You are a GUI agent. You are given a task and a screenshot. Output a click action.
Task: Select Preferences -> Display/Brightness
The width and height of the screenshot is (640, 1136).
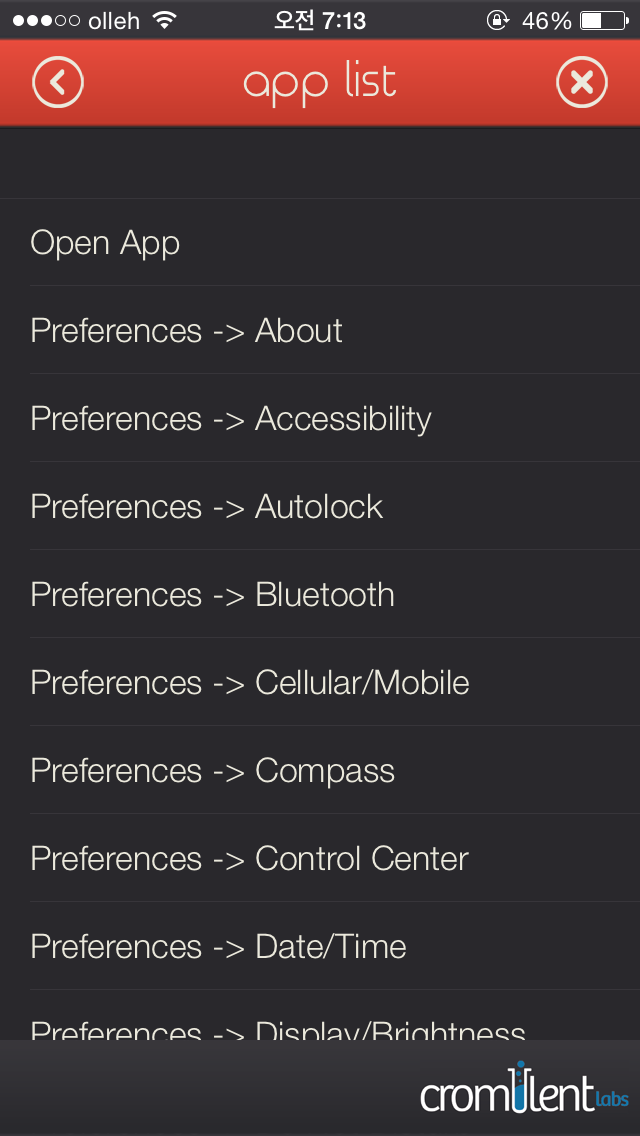click(x=320, y=1015)
